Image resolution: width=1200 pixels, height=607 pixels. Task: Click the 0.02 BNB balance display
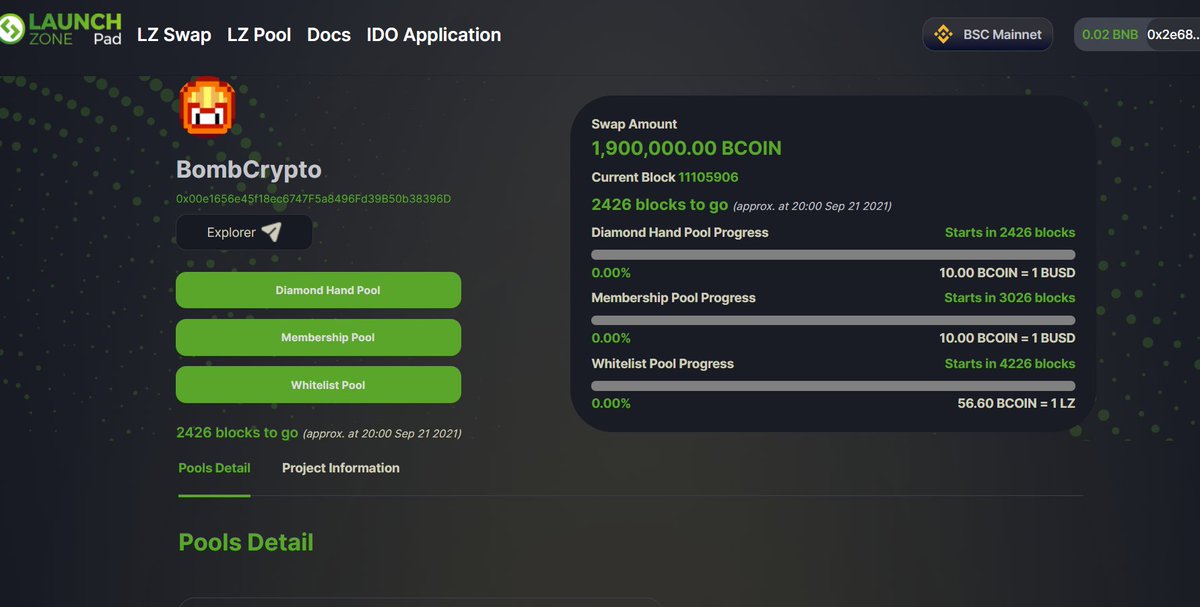point(1110,34)
